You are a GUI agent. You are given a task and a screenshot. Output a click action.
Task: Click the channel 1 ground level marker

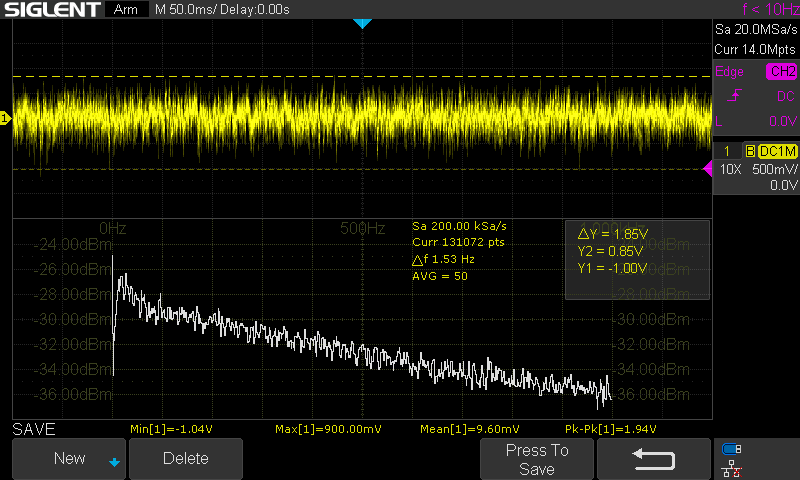point(5,118)
